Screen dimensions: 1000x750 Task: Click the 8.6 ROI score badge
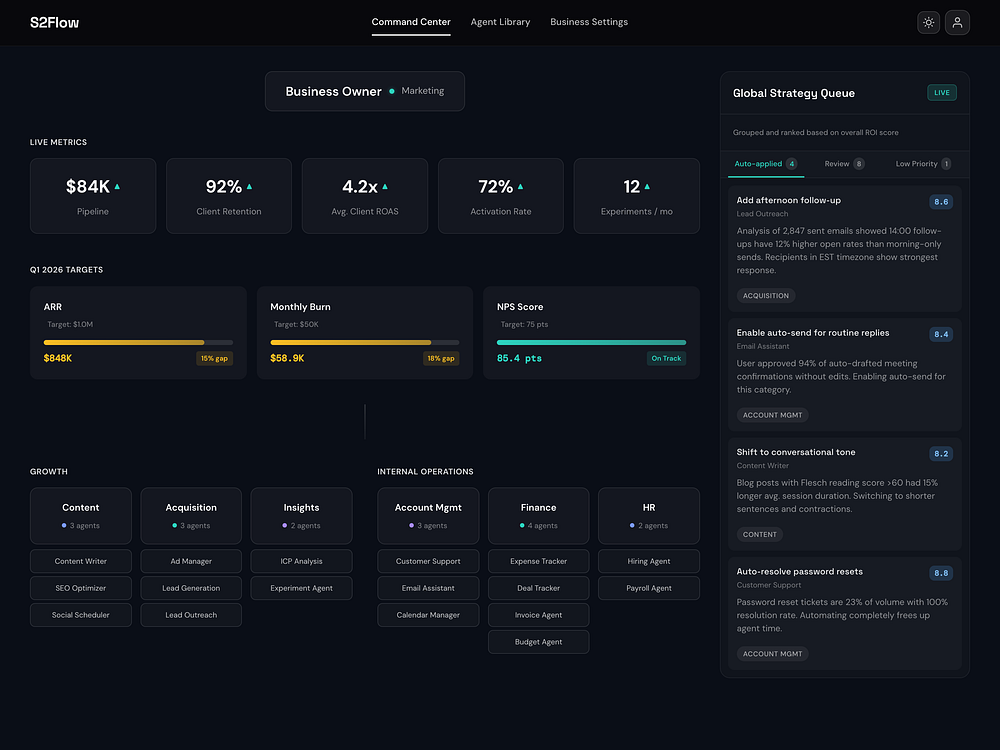click(x=941, y=202)
